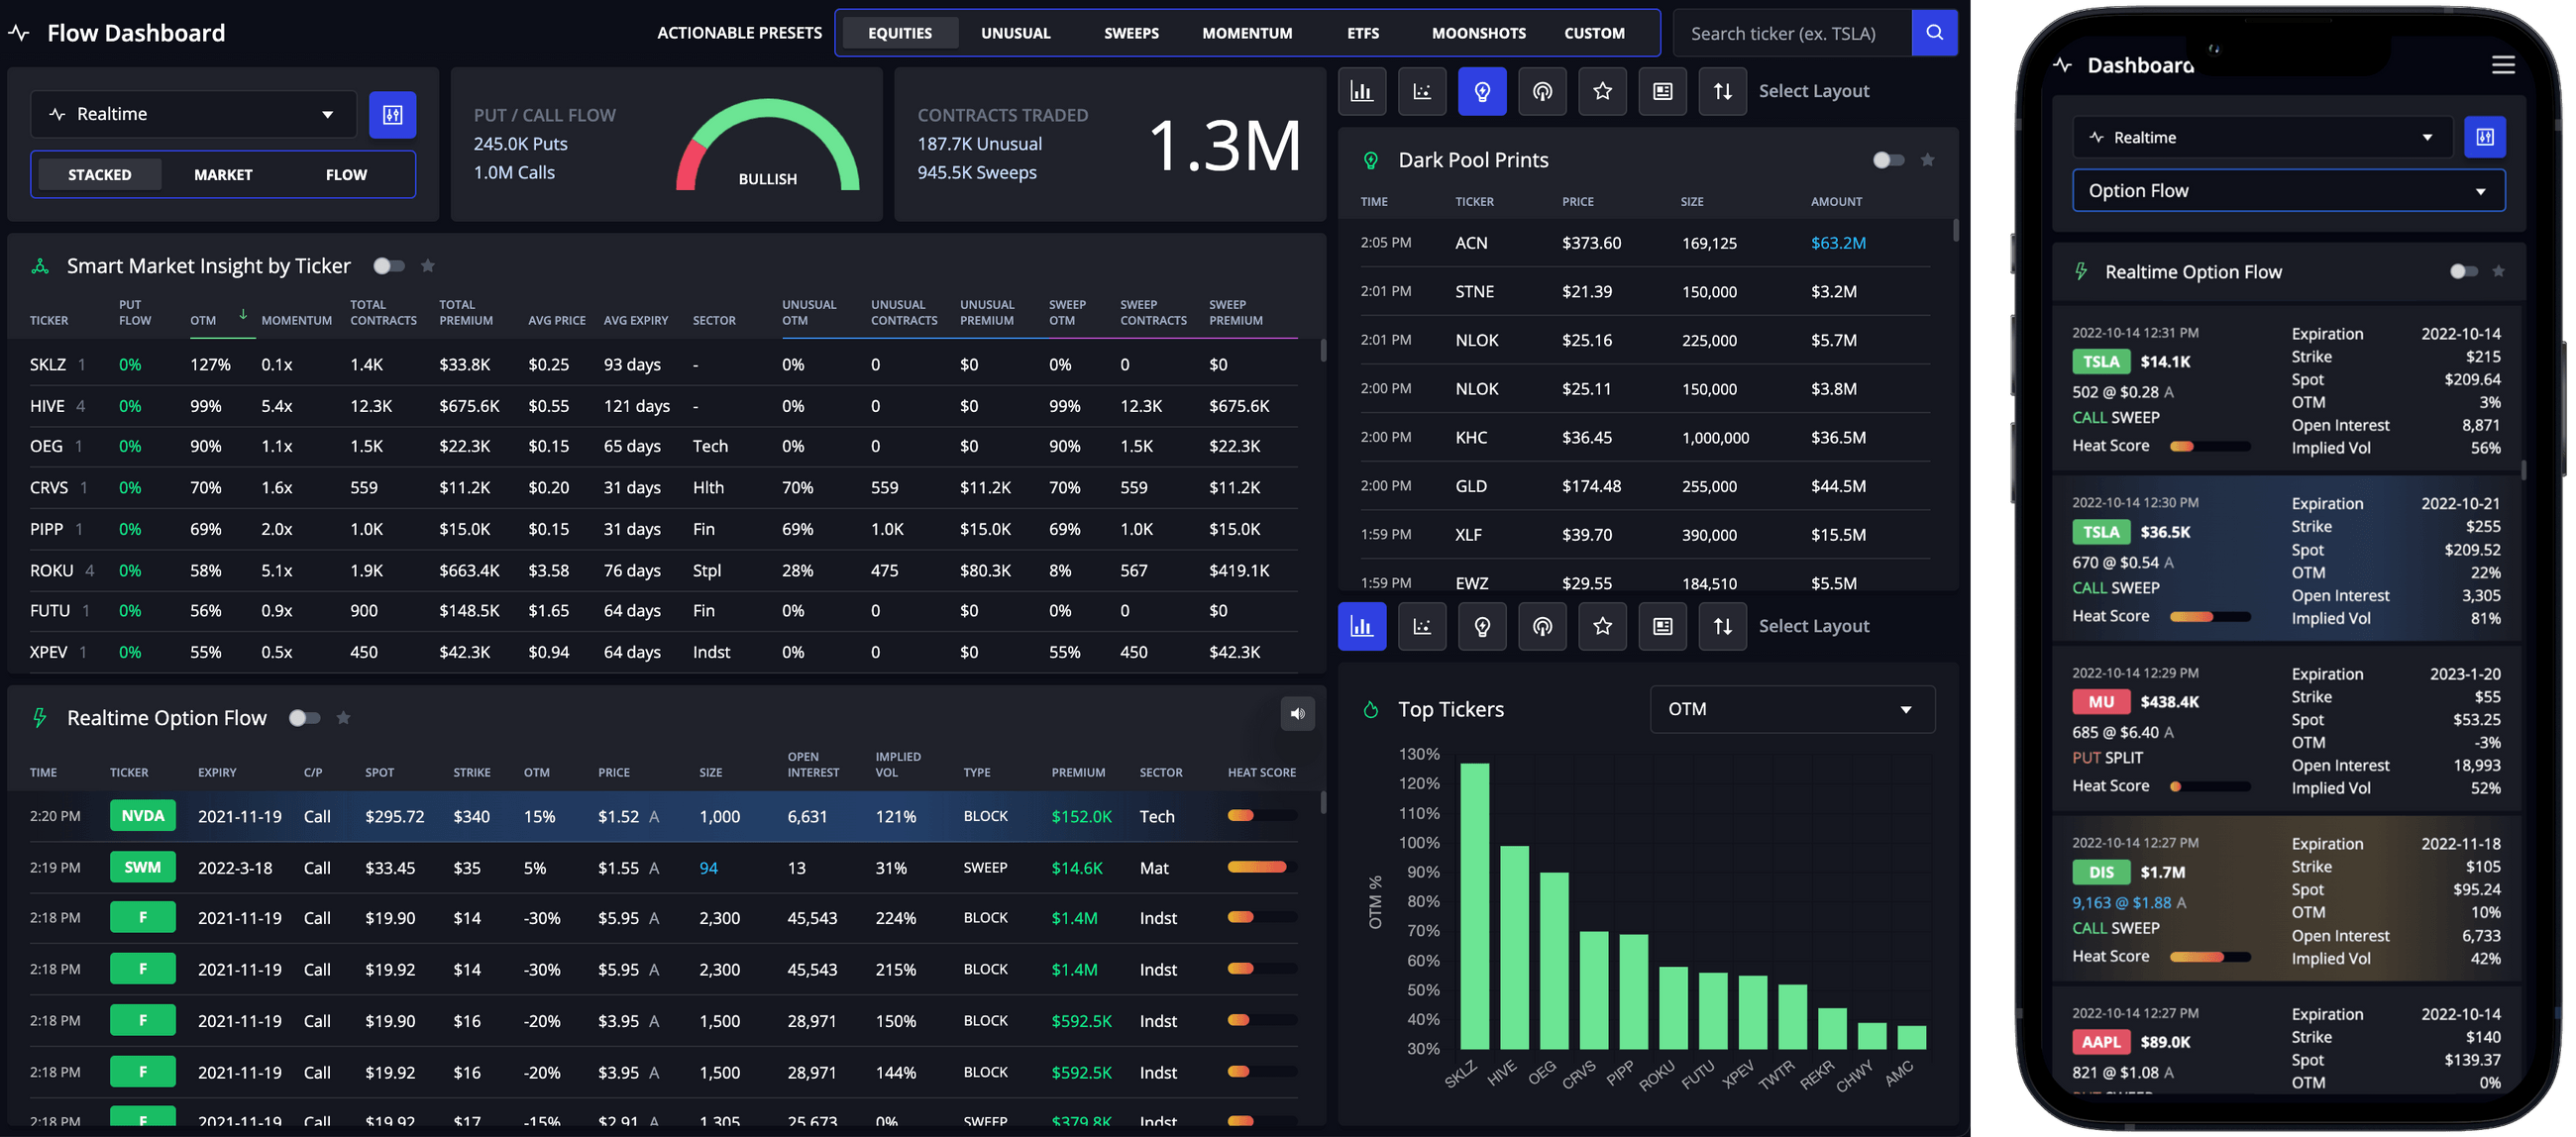Screen dimensions: 2576x1137
Task: Click the 94 size value in SWM row
Action: [708, 868]
